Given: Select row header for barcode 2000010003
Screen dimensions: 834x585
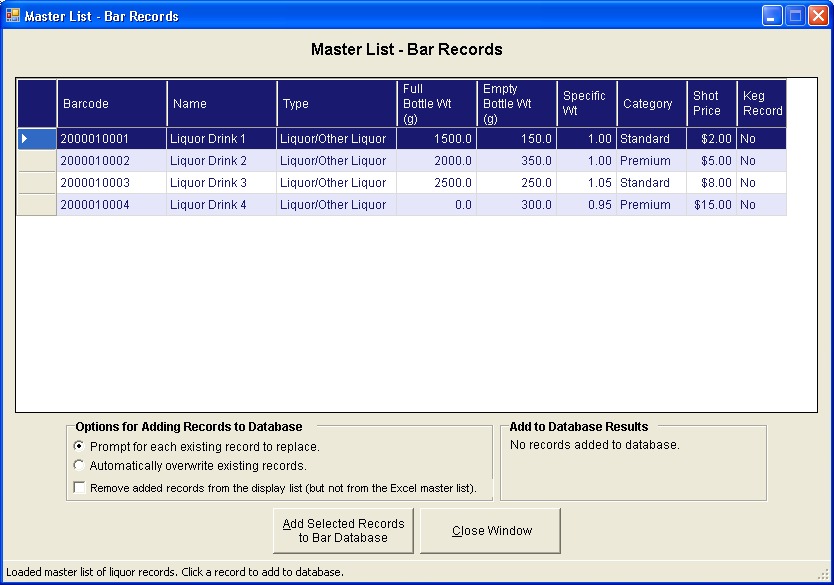Looking at the screenshot, I should coord(37,183).
